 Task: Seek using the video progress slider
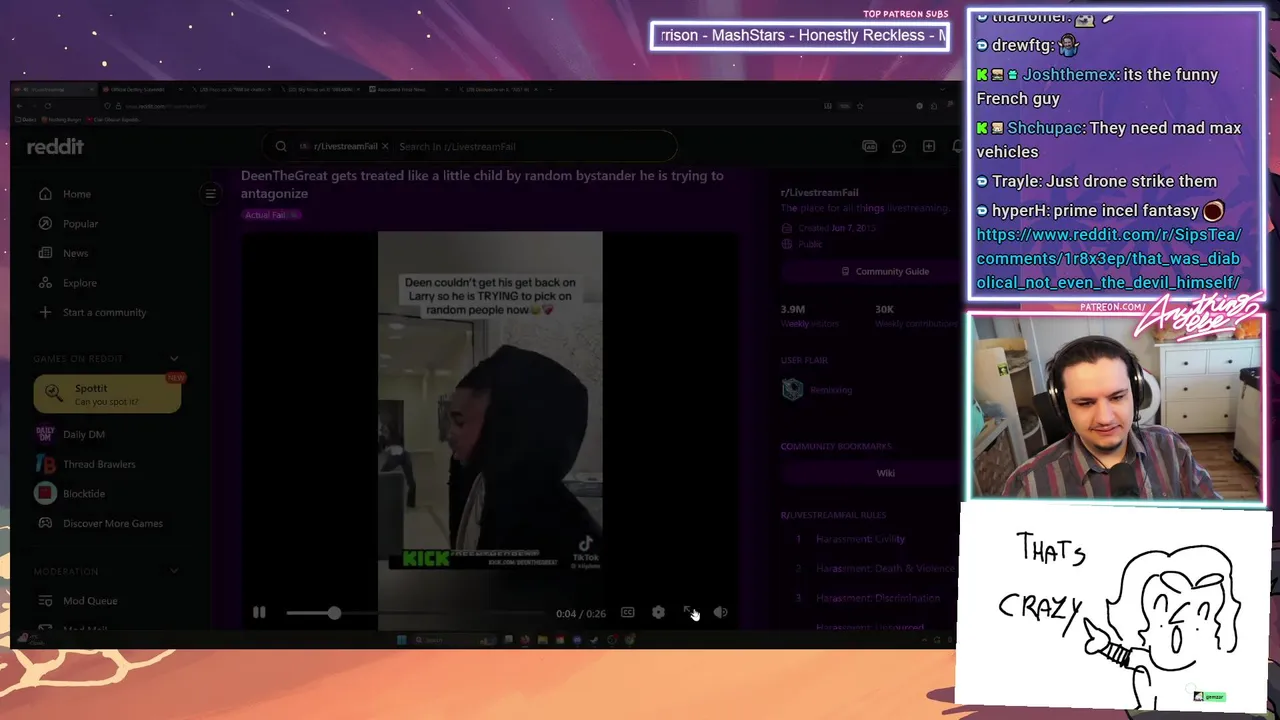(x=415, y=613)
